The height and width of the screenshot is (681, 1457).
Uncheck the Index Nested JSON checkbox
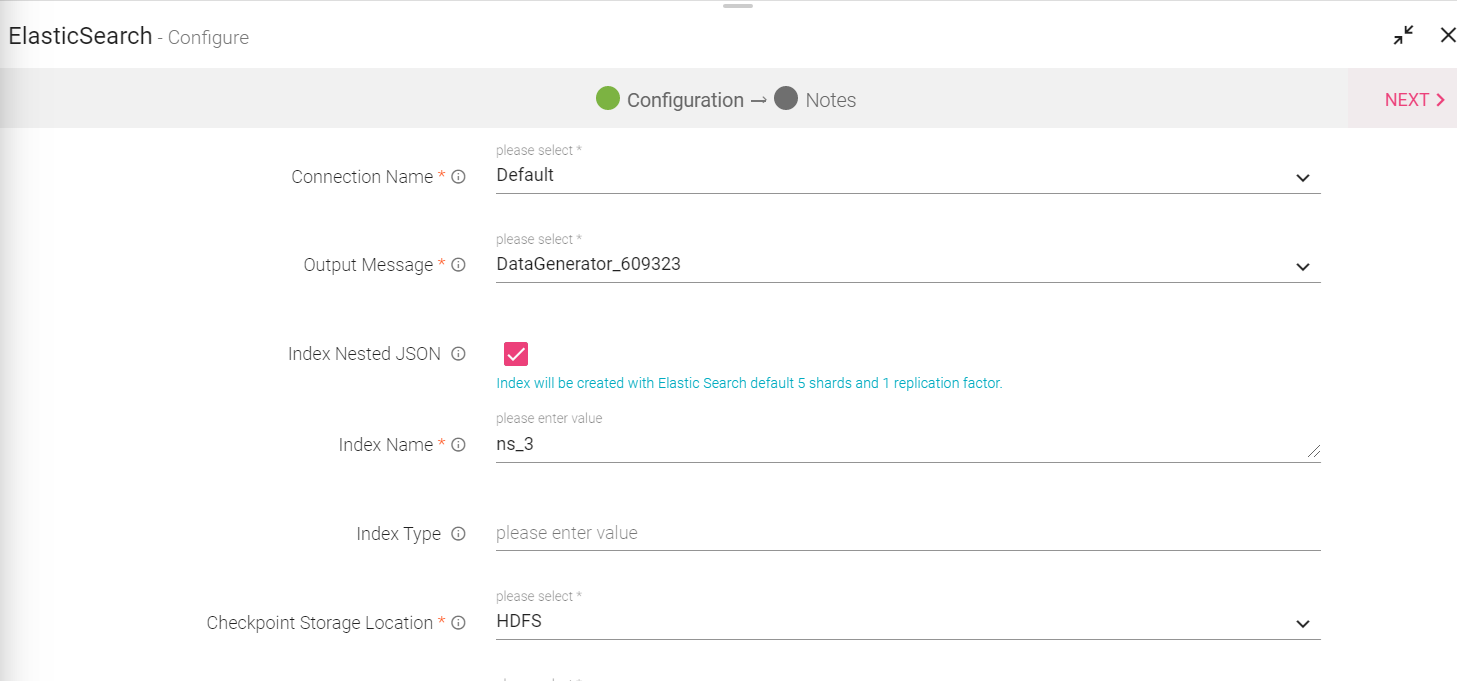516,354
